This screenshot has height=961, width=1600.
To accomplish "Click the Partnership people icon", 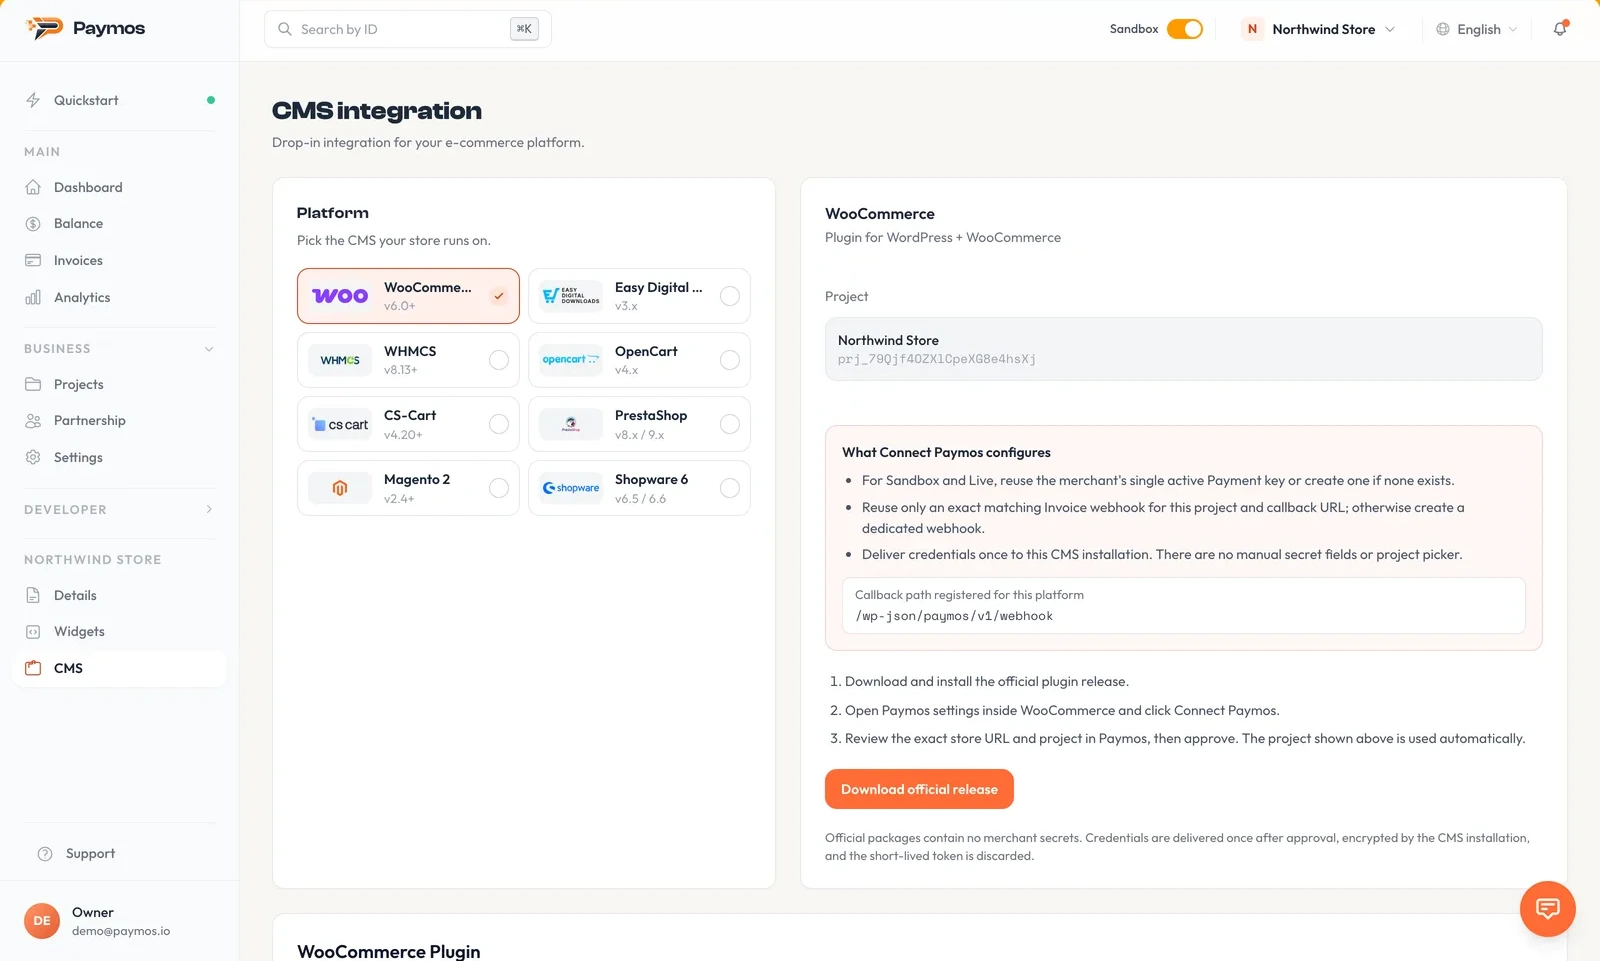I will 33,421.
